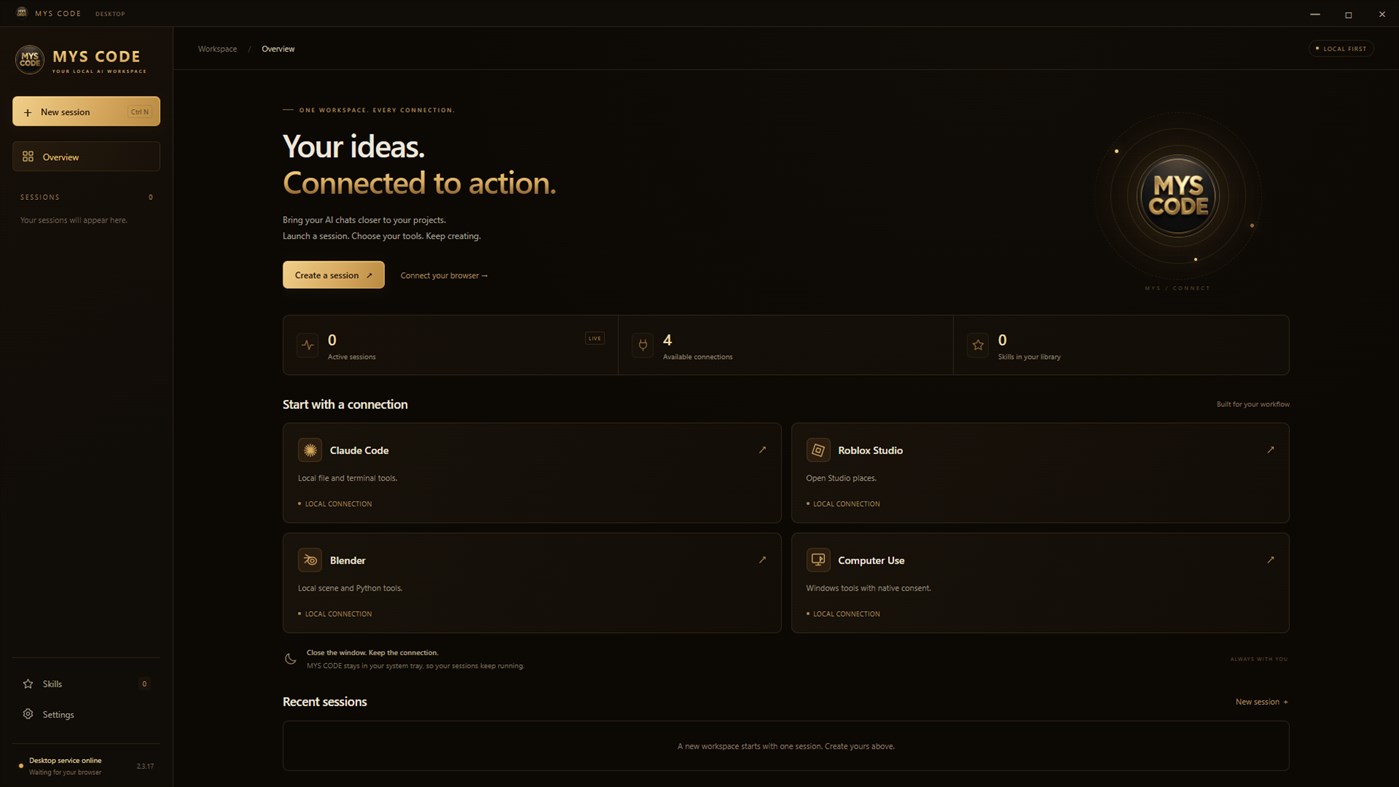Close the MYS CODE window
Viewport: 1399px width, 787px height.
(1382, 14)
